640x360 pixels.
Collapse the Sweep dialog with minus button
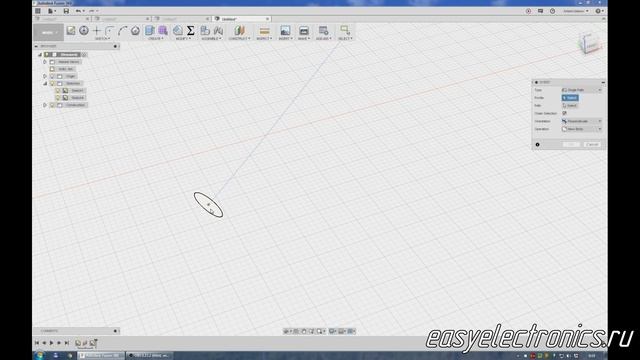[603, 82]
